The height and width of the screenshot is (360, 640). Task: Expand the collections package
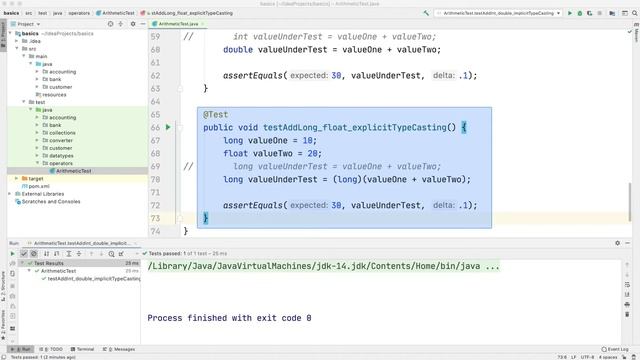[37, 133]
